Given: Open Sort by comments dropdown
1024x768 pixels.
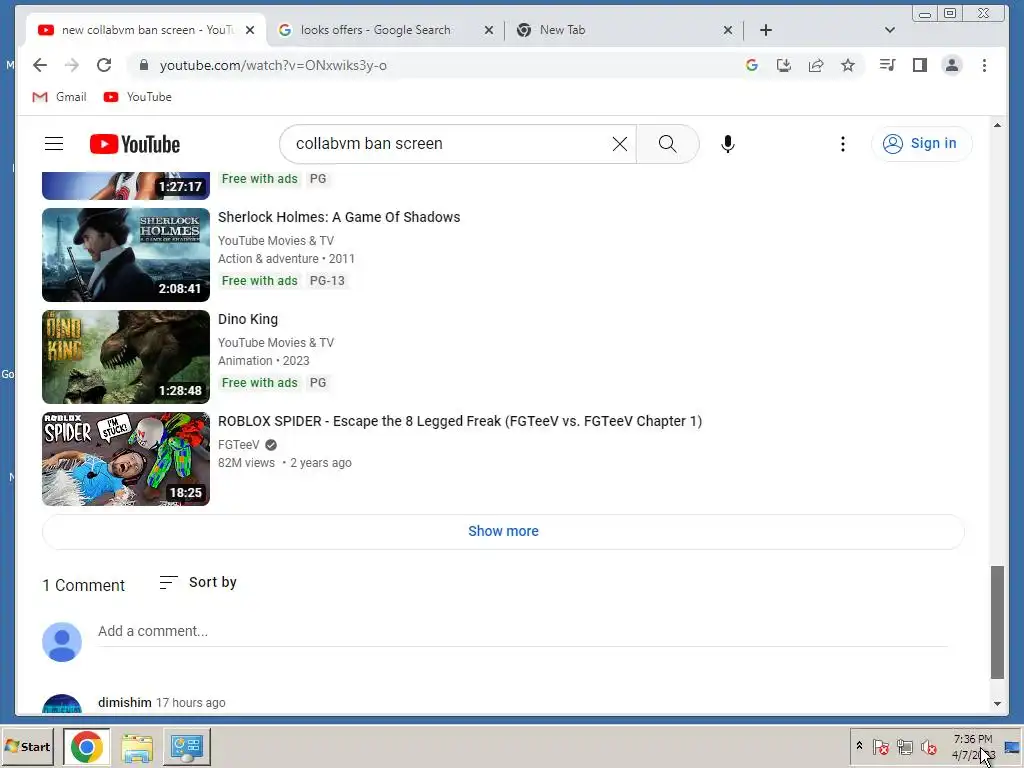Looking at the screenshot, I should 198,582.
